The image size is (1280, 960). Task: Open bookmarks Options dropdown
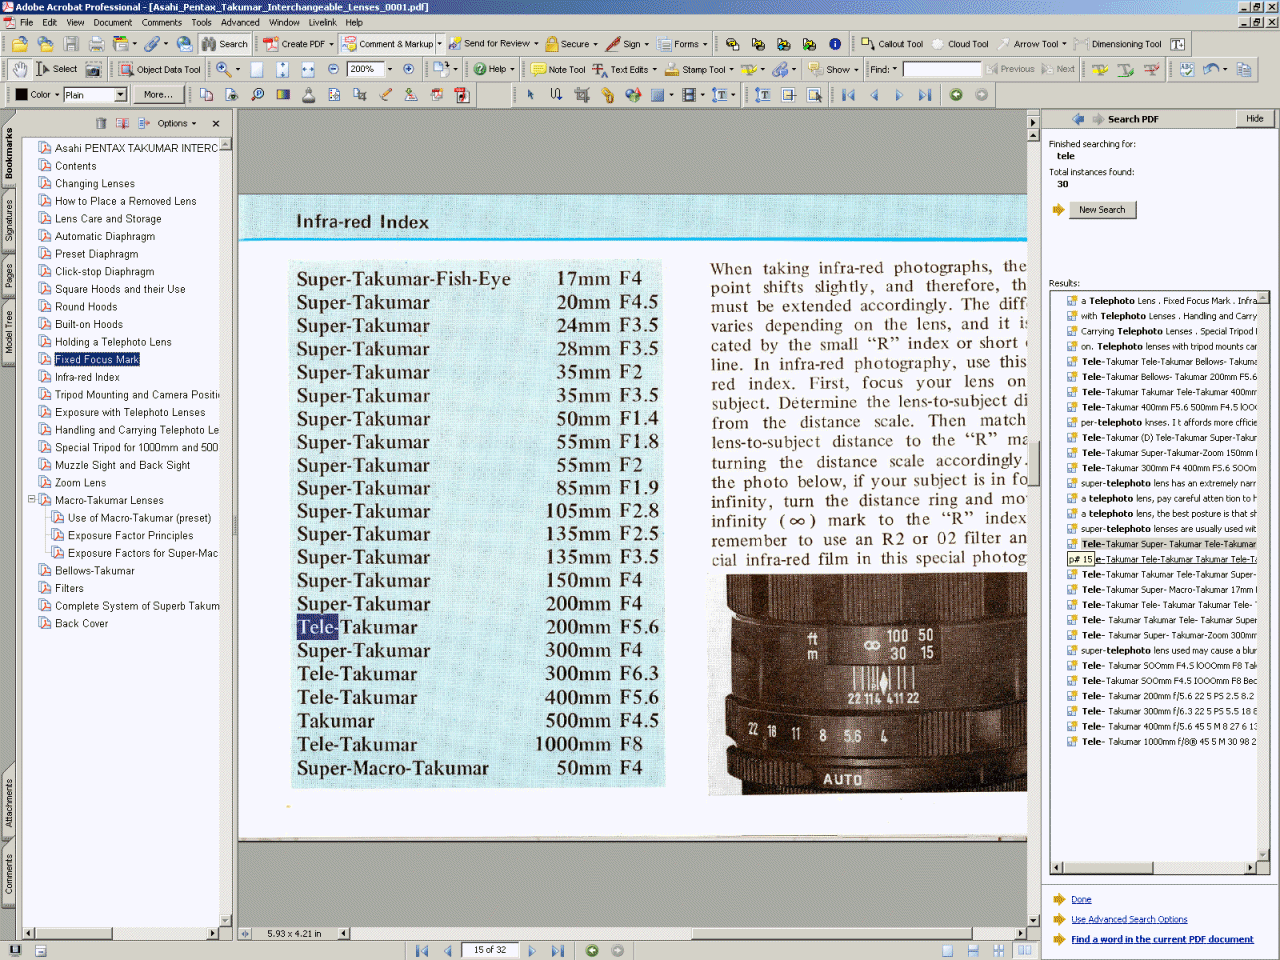coord(177,123)
